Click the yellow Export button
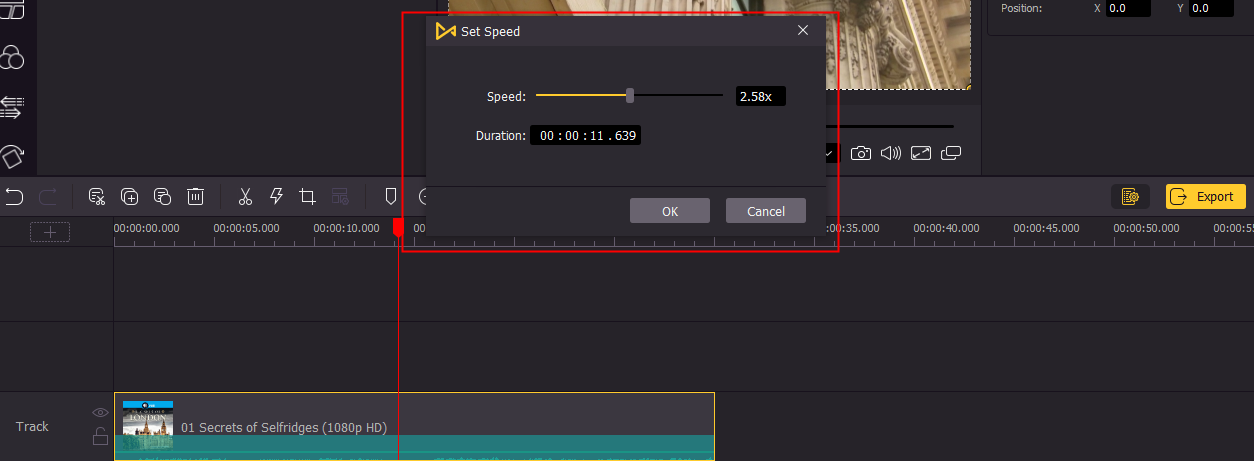The width and height of the screenshot is (1254, 461). click(1206, 197)
